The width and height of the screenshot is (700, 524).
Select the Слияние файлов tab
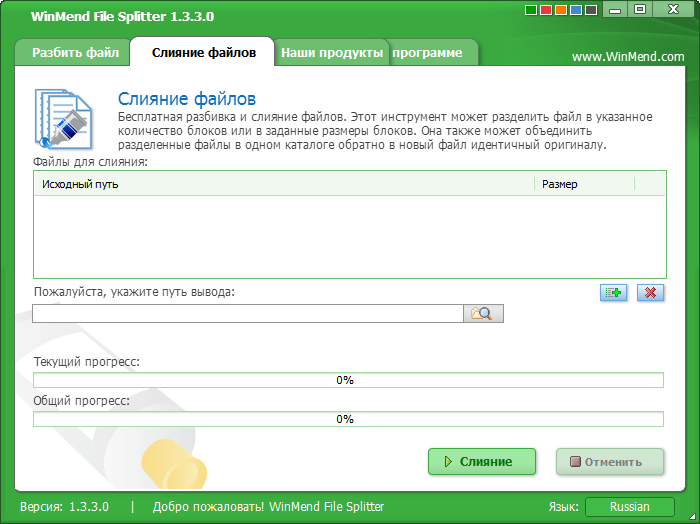click(203, 53)
